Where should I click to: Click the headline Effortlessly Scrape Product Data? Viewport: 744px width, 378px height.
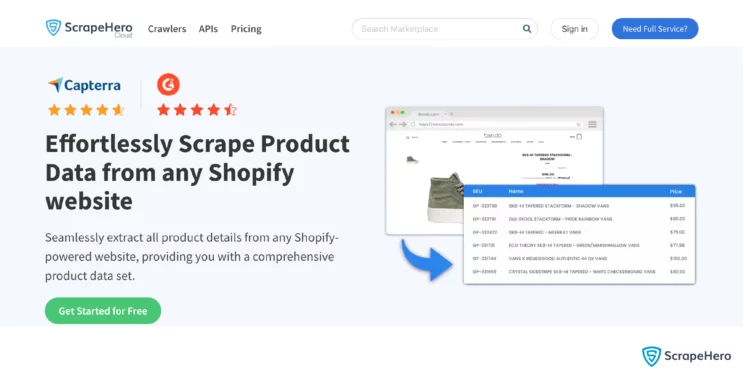point(197,172)
